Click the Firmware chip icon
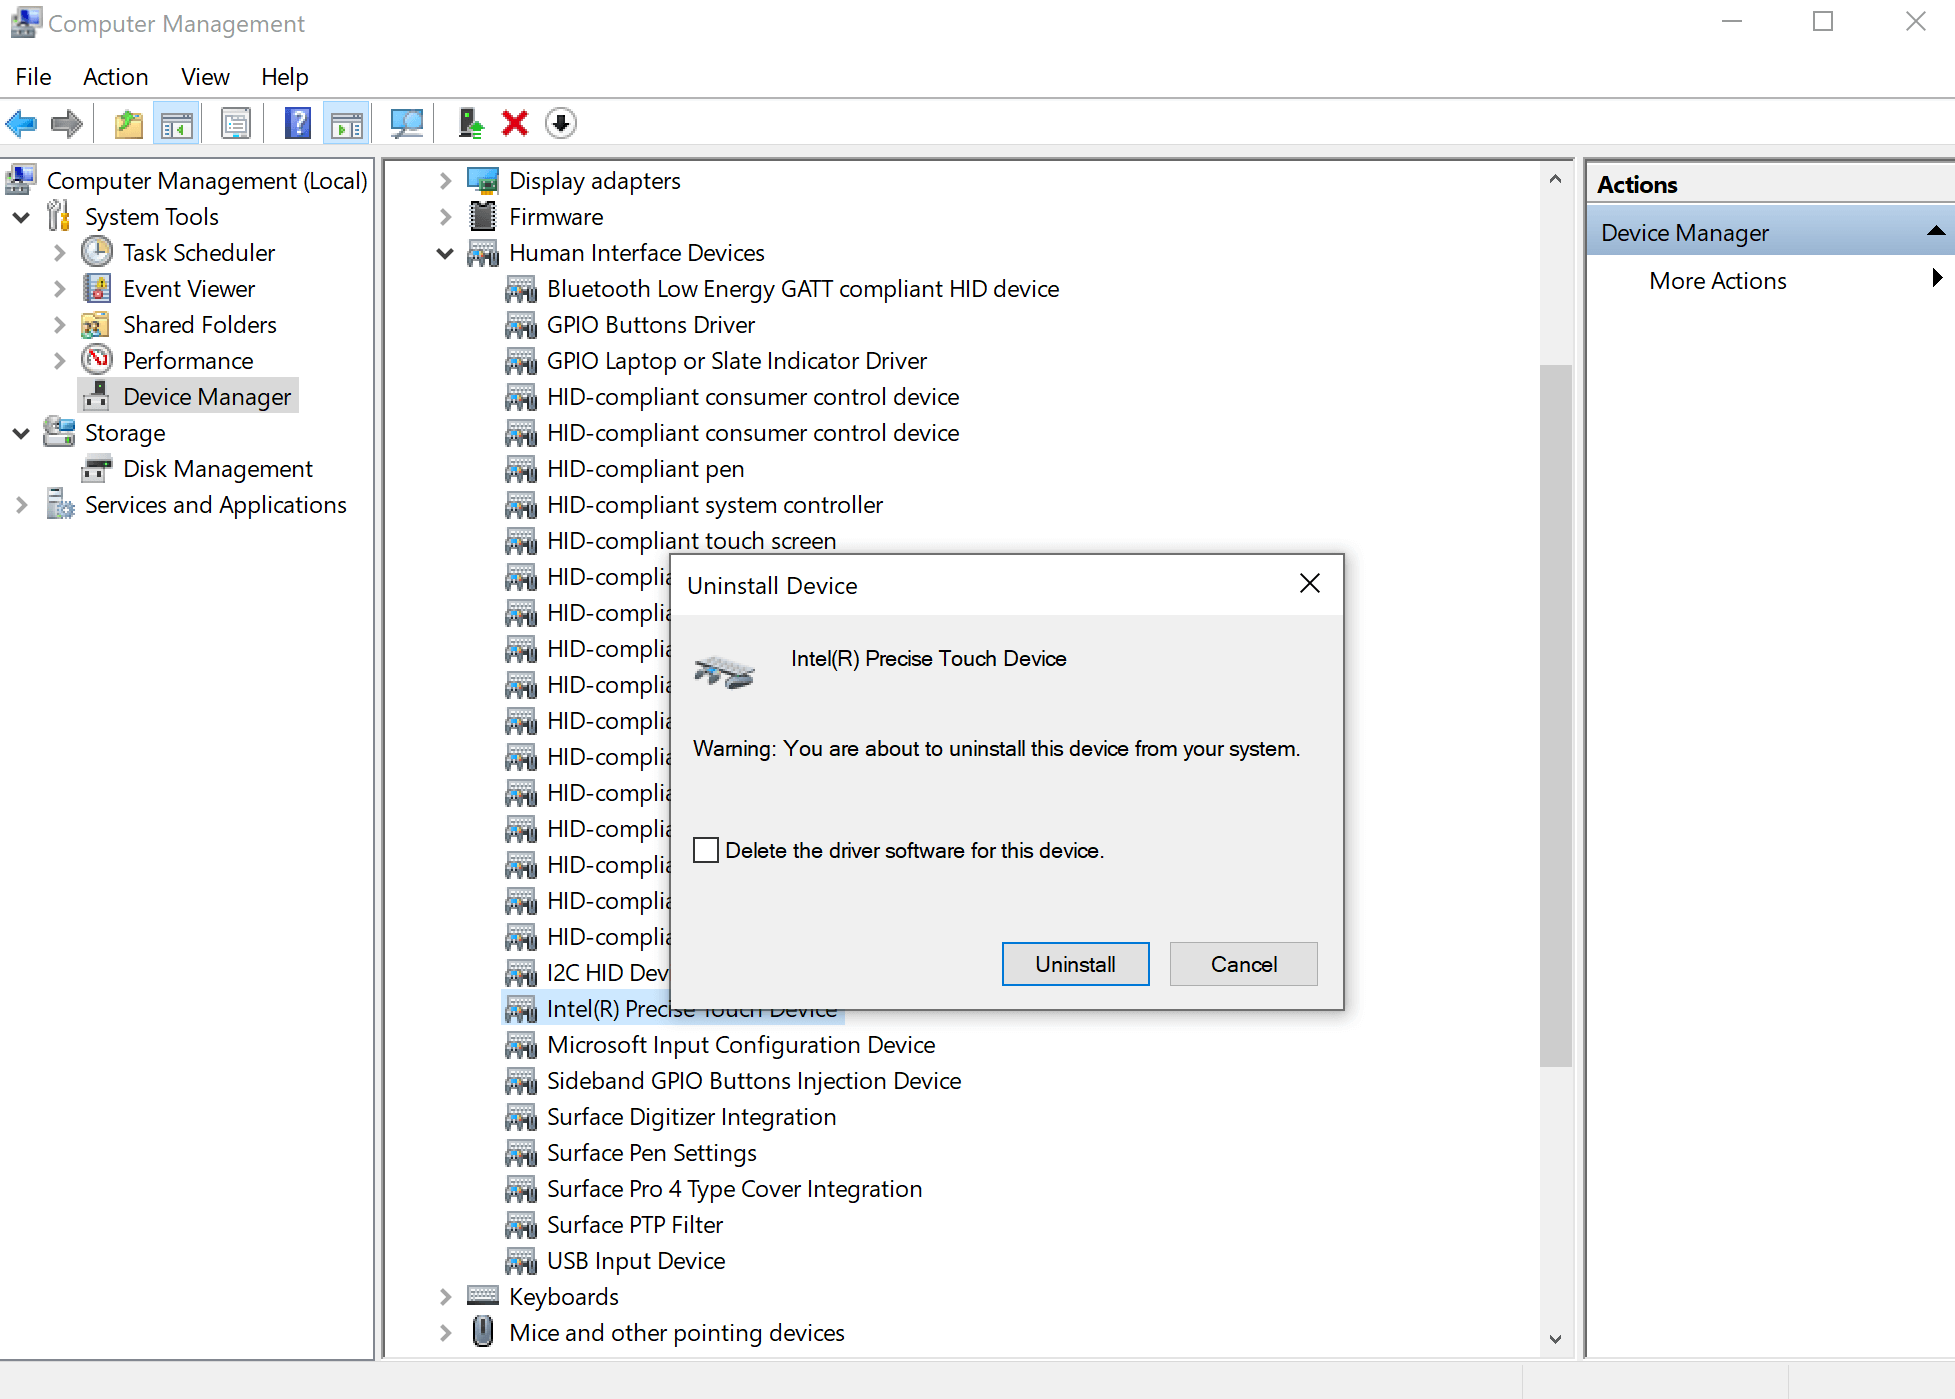This screenshot has width=1955, height=1399. click(x=483, y=216)
